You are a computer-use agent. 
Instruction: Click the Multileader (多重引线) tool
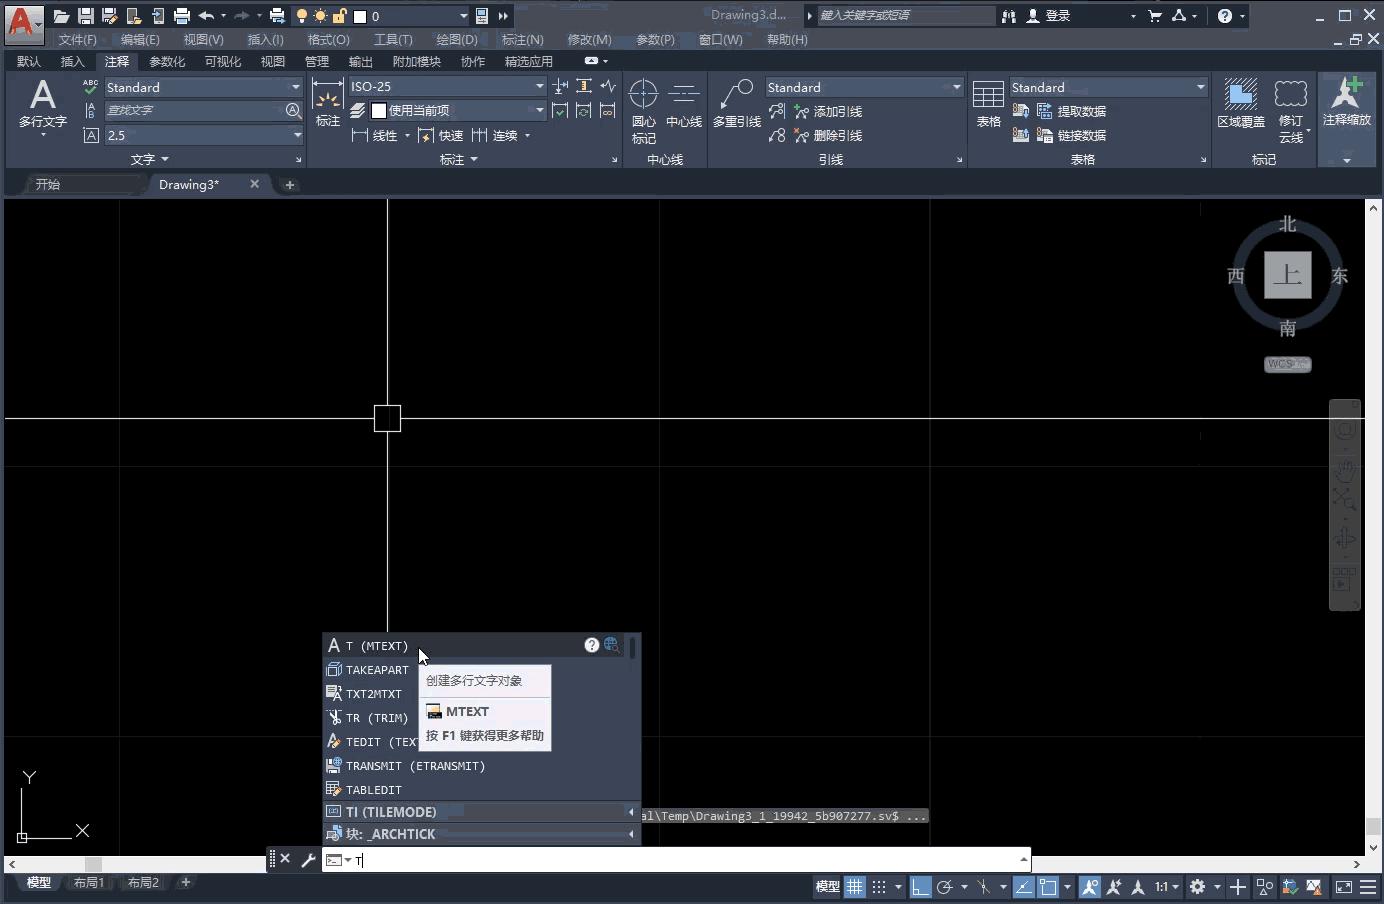(x=736, y=104)
